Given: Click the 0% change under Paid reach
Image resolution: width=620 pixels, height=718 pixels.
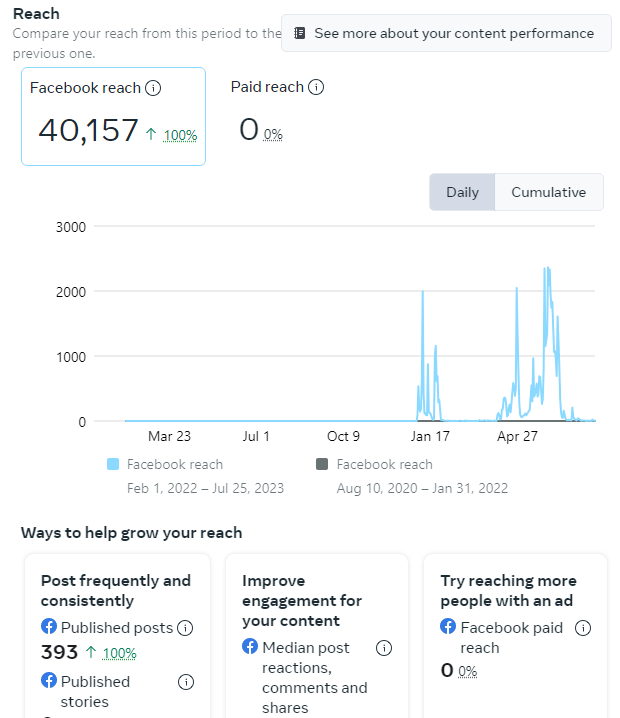Looking at the screenshot, I should (x=273, y=135).
